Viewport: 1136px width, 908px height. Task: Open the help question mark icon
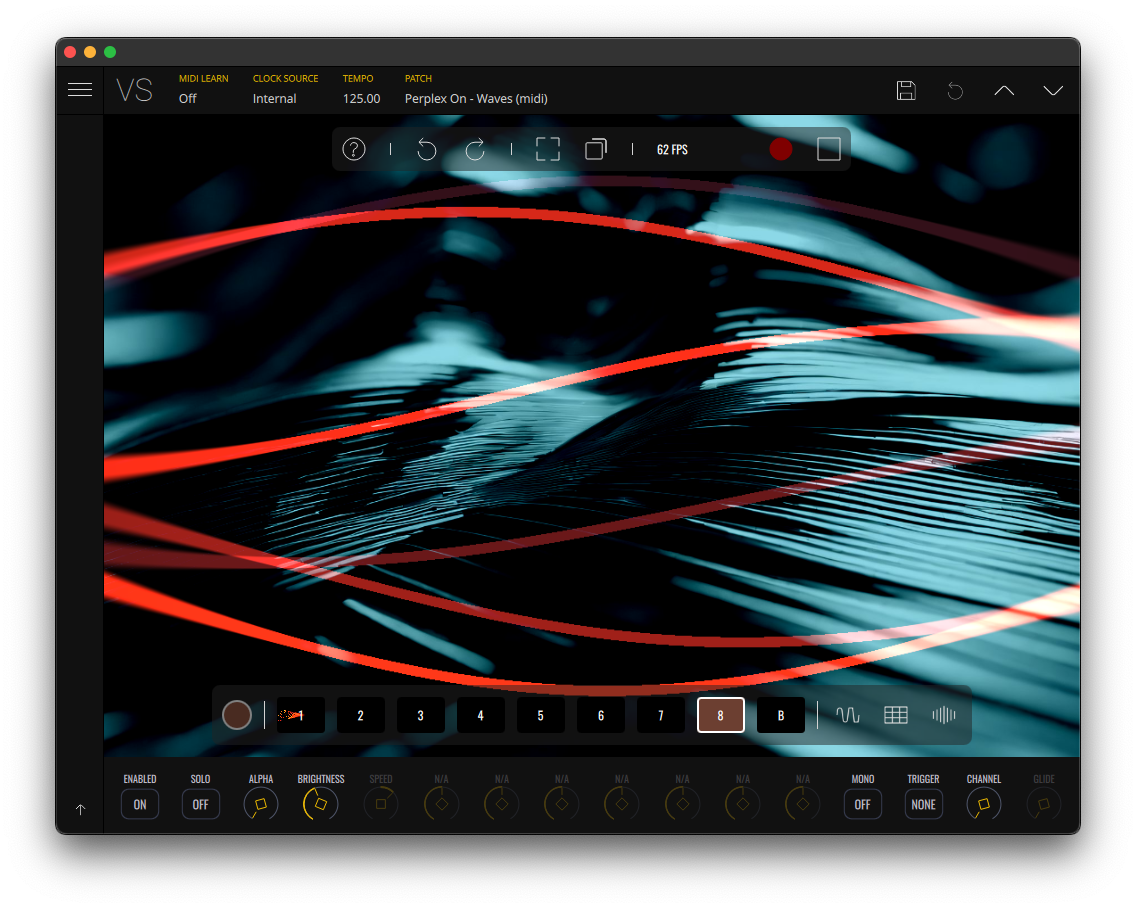click(x=354, y=149)
